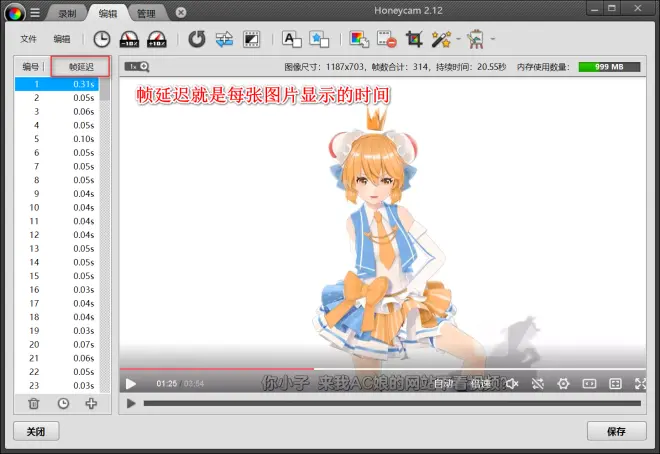The image size is (660, 454).
Task: Click the color filter photo icon
Action: (359, 39)
